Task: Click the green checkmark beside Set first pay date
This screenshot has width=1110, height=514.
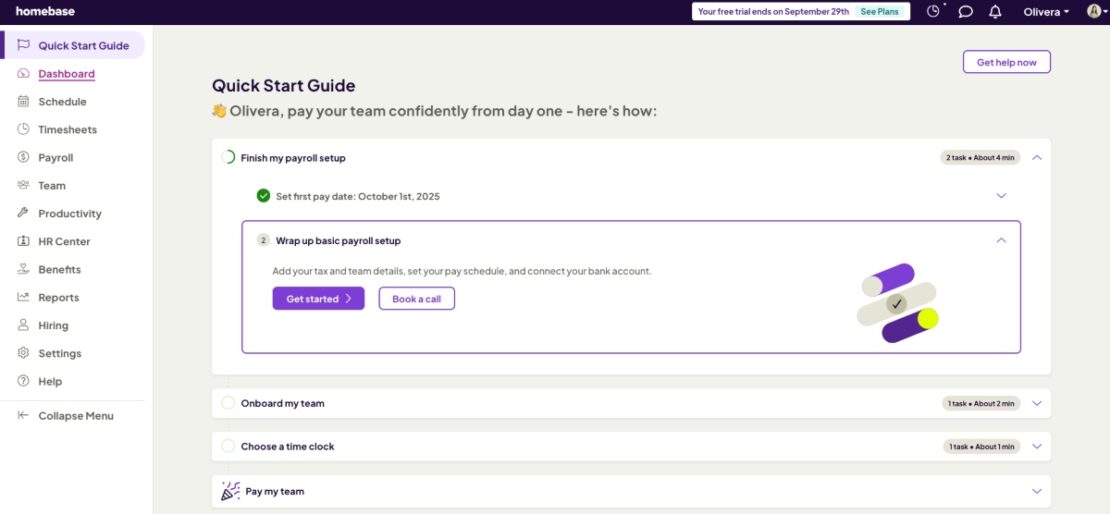Action: point(263,196)
